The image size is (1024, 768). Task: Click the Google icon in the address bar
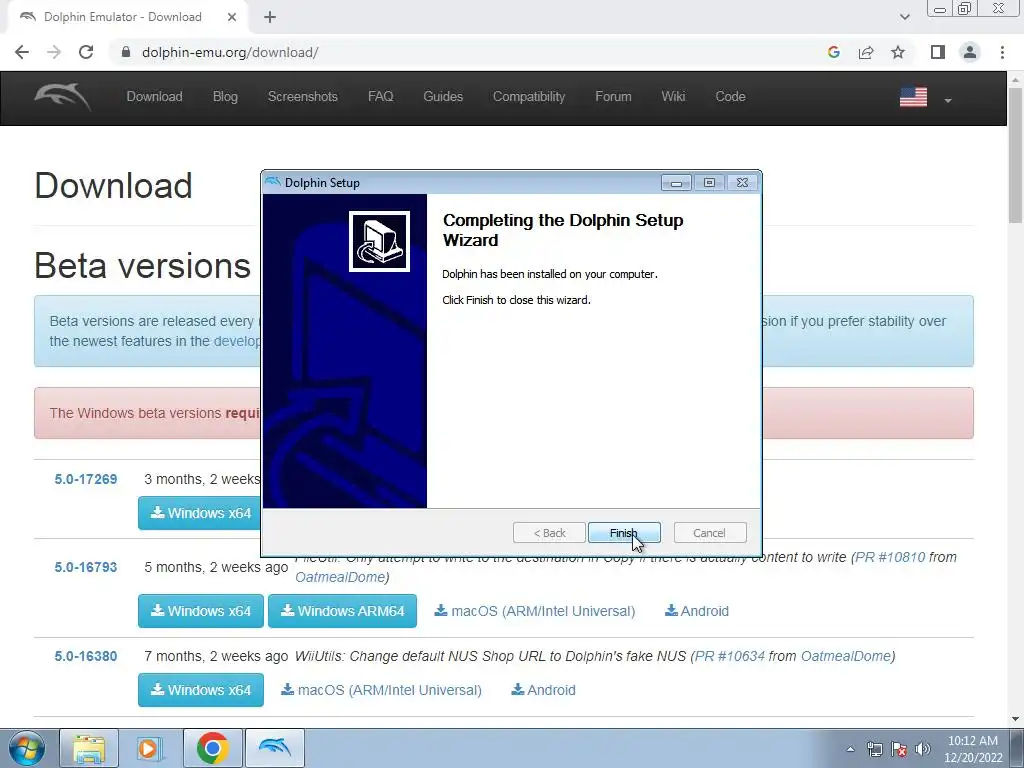tap(833, 52)
